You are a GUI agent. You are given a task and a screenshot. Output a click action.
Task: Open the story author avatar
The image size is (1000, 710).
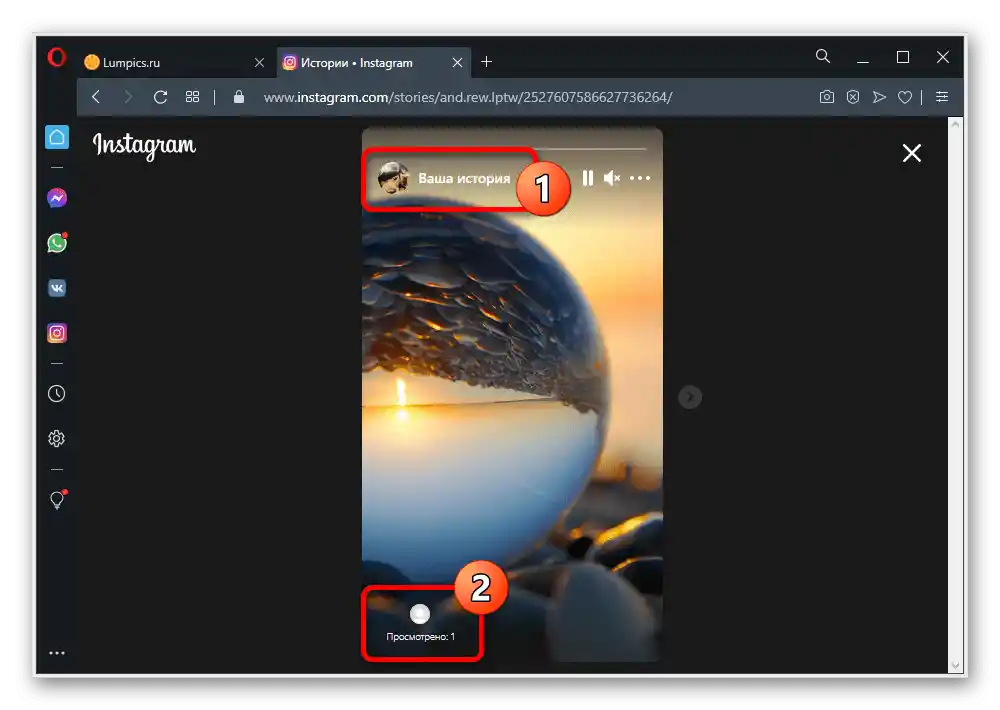(x=393, y=177)
